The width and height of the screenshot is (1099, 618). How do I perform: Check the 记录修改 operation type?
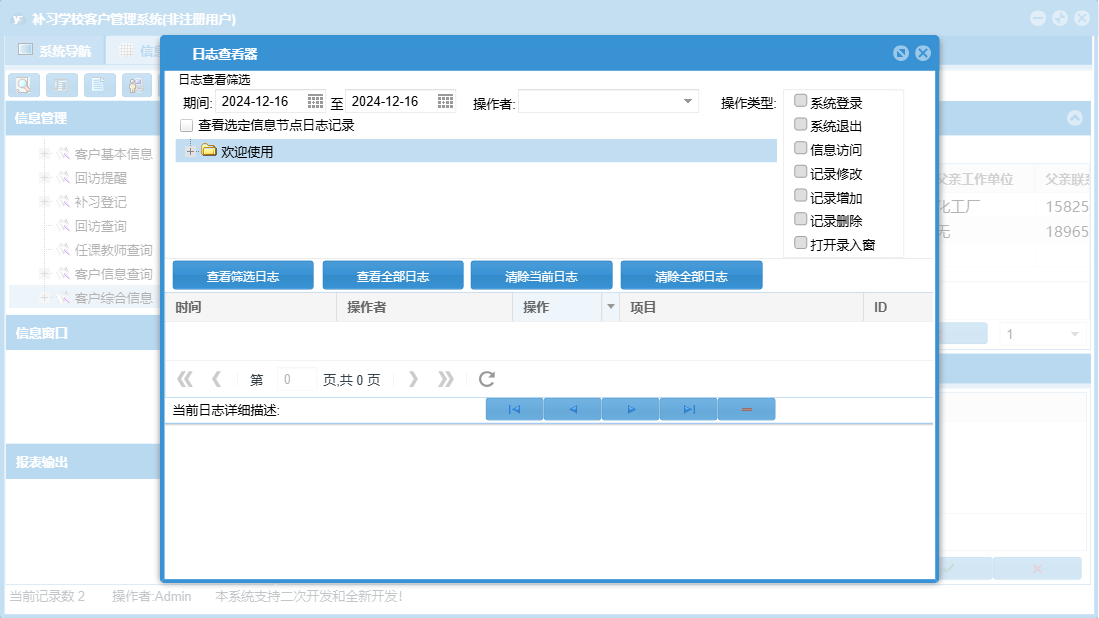(x=800, y=172)
